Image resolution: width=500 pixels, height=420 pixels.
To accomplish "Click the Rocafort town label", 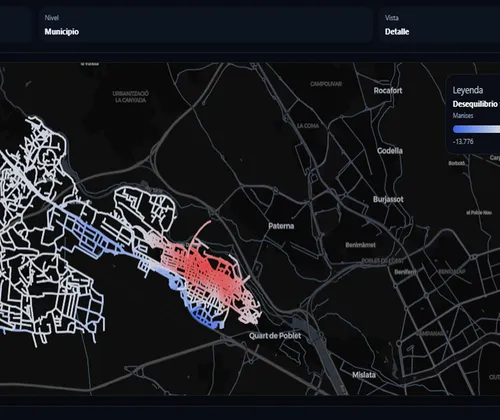I will click(388, 90).
